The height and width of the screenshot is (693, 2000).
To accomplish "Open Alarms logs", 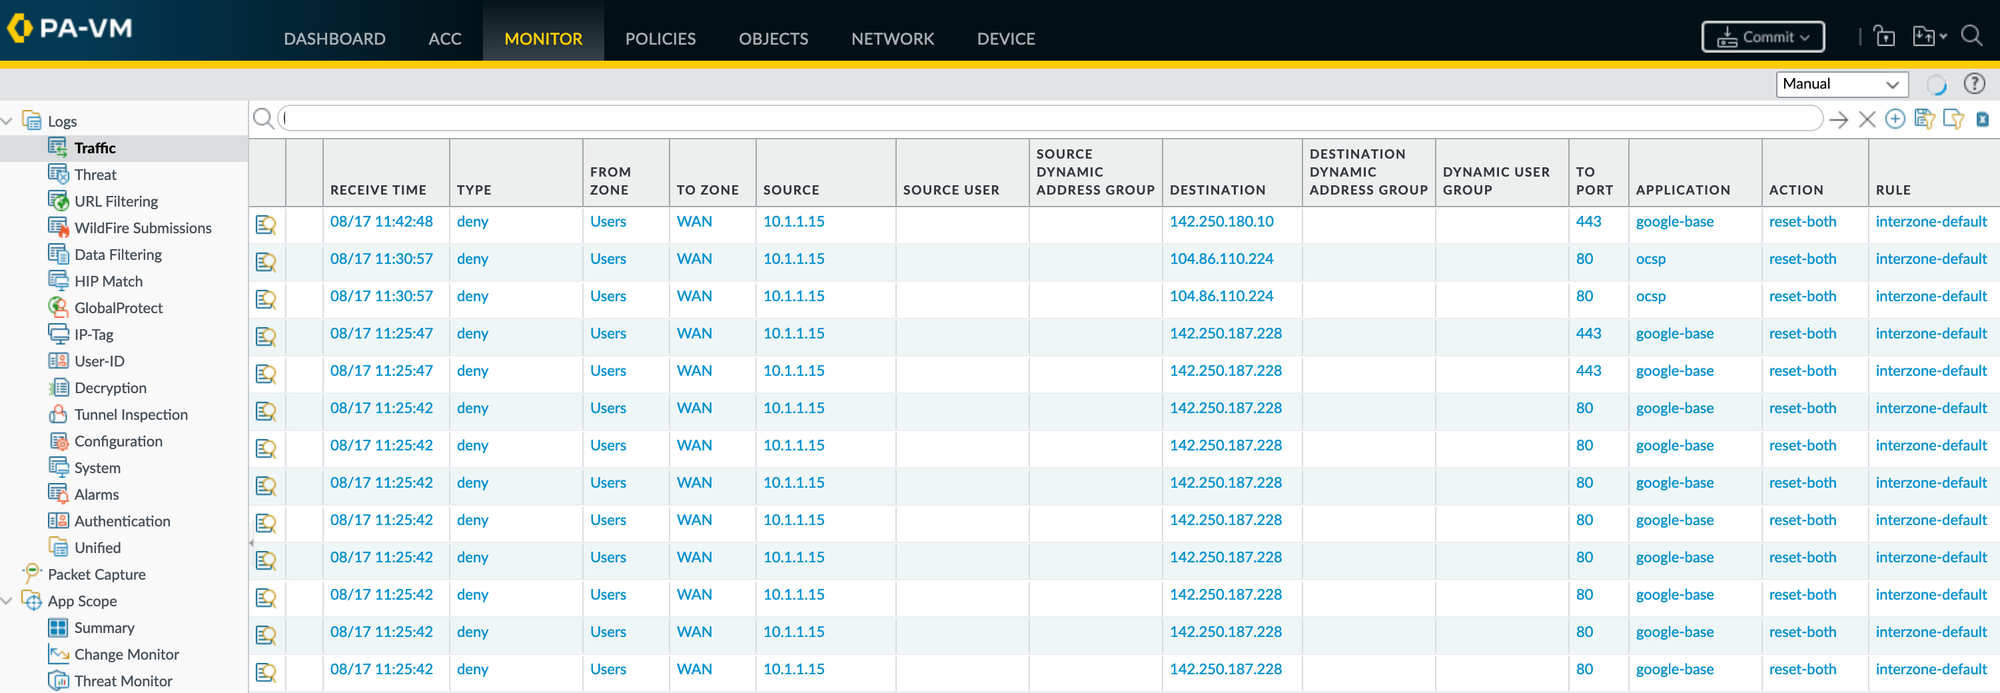I will click(96, 494).
